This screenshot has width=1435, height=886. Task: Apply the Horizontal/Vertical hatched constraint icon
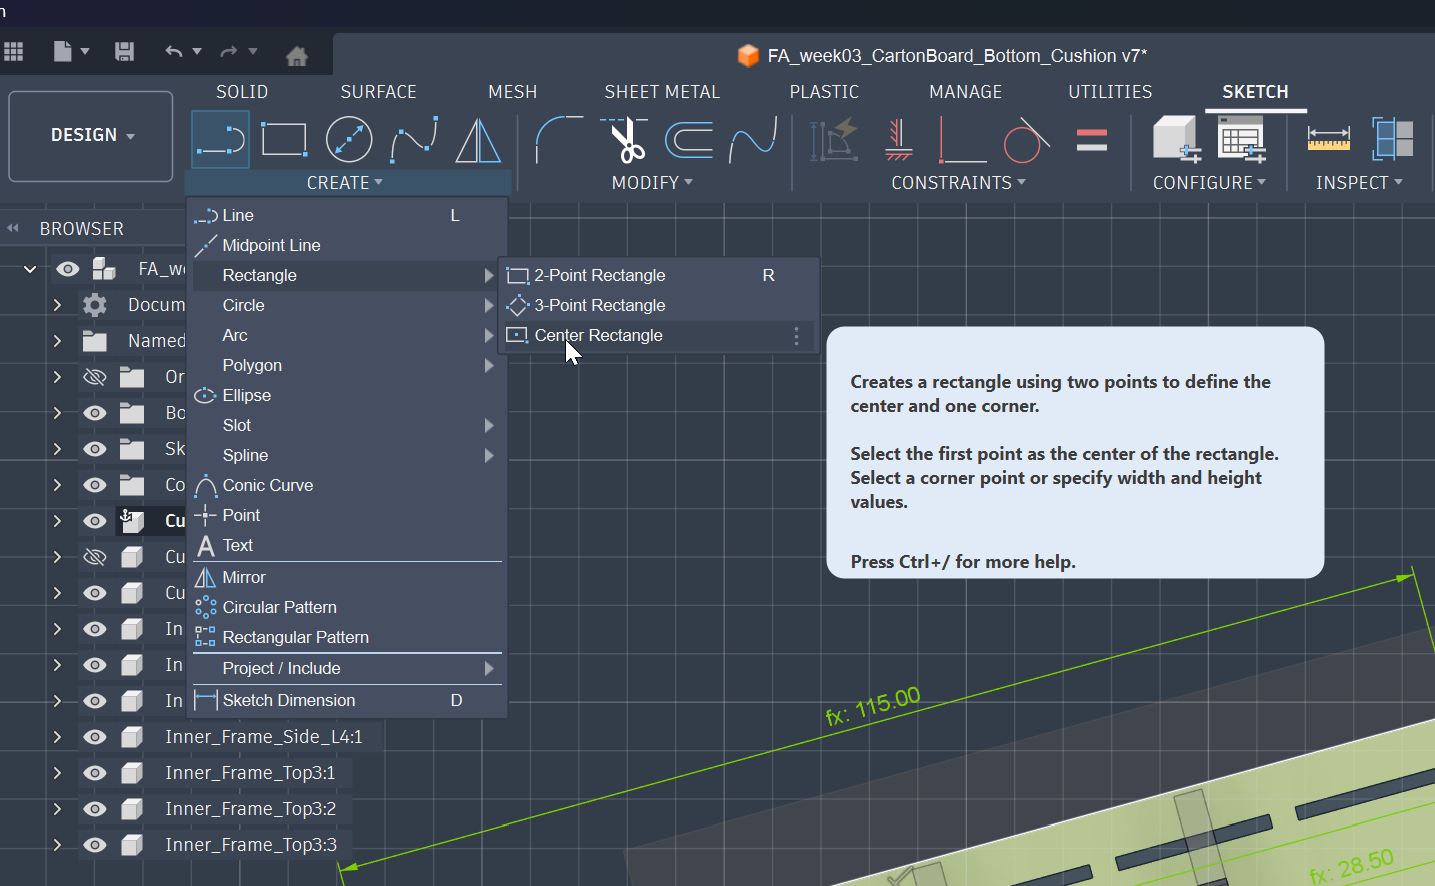[x=899, y=140]
